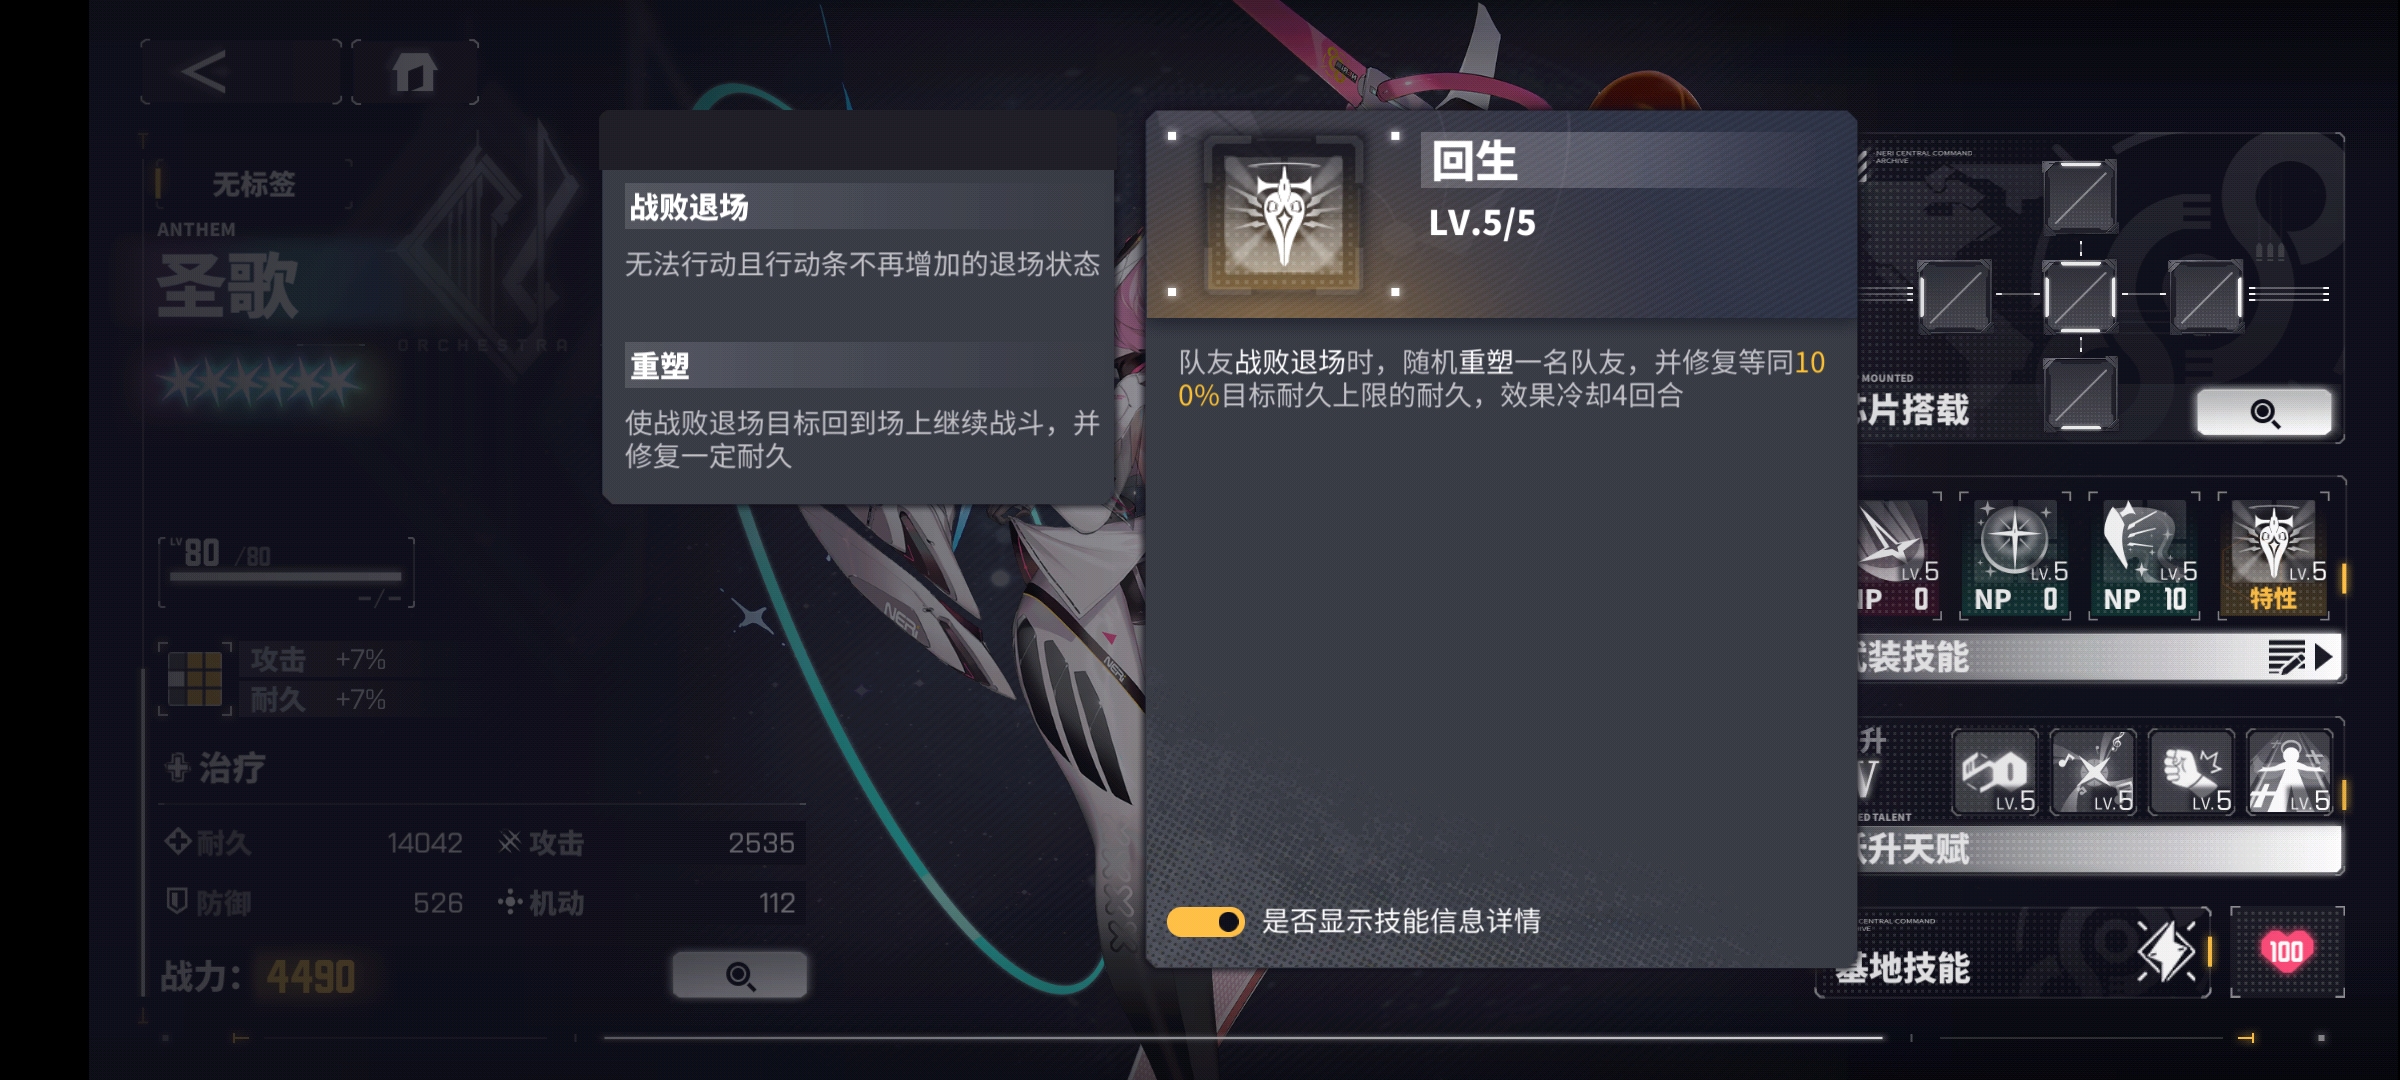Open the 无标签 tag label
The width and height of the screenshot is (2400, 1080).
tap(253, 184)
